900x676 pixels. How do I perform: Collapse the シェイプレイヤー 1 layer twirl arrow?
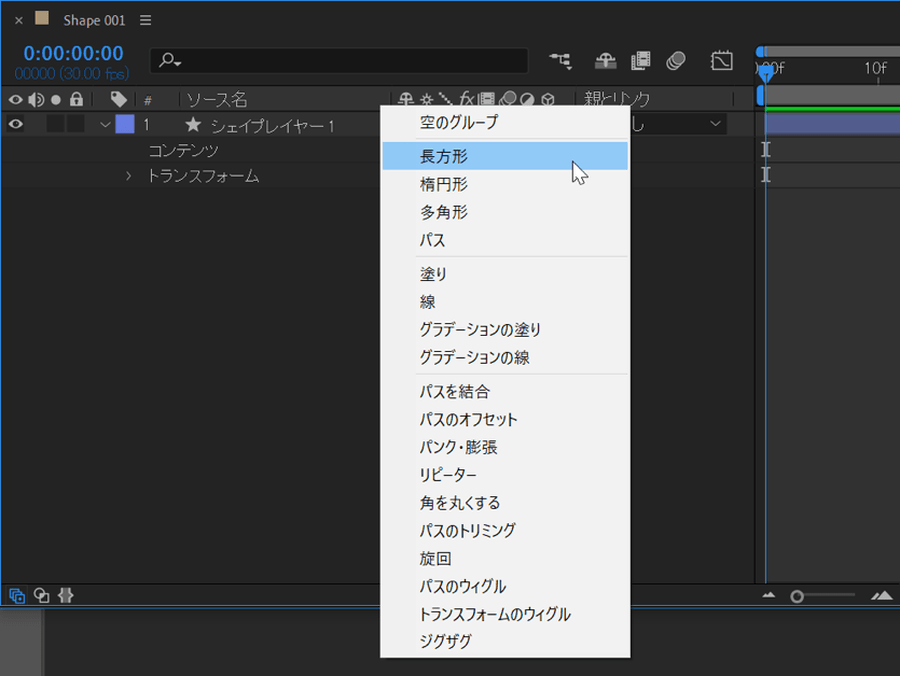(x=105, y=125)
